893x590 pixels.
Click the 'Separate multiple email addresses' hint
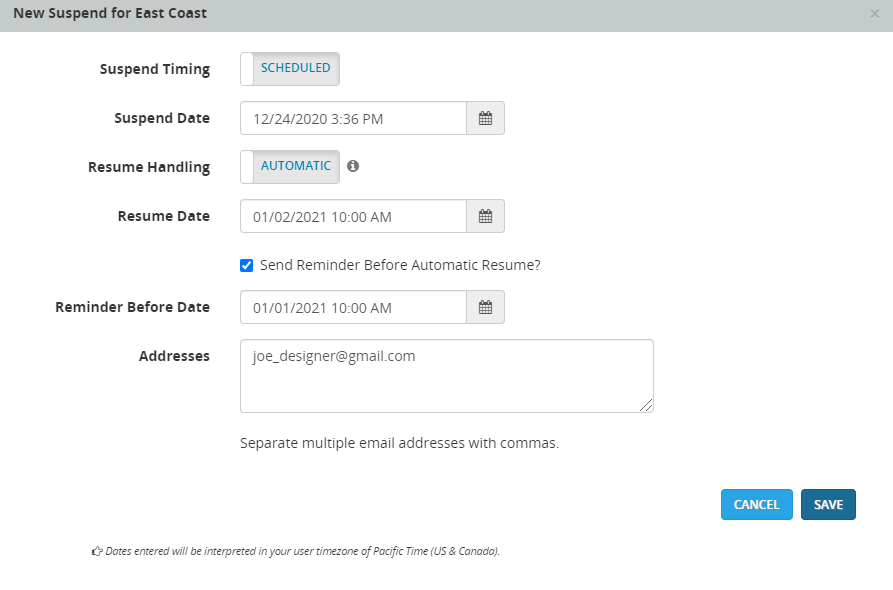click(399, 442)
